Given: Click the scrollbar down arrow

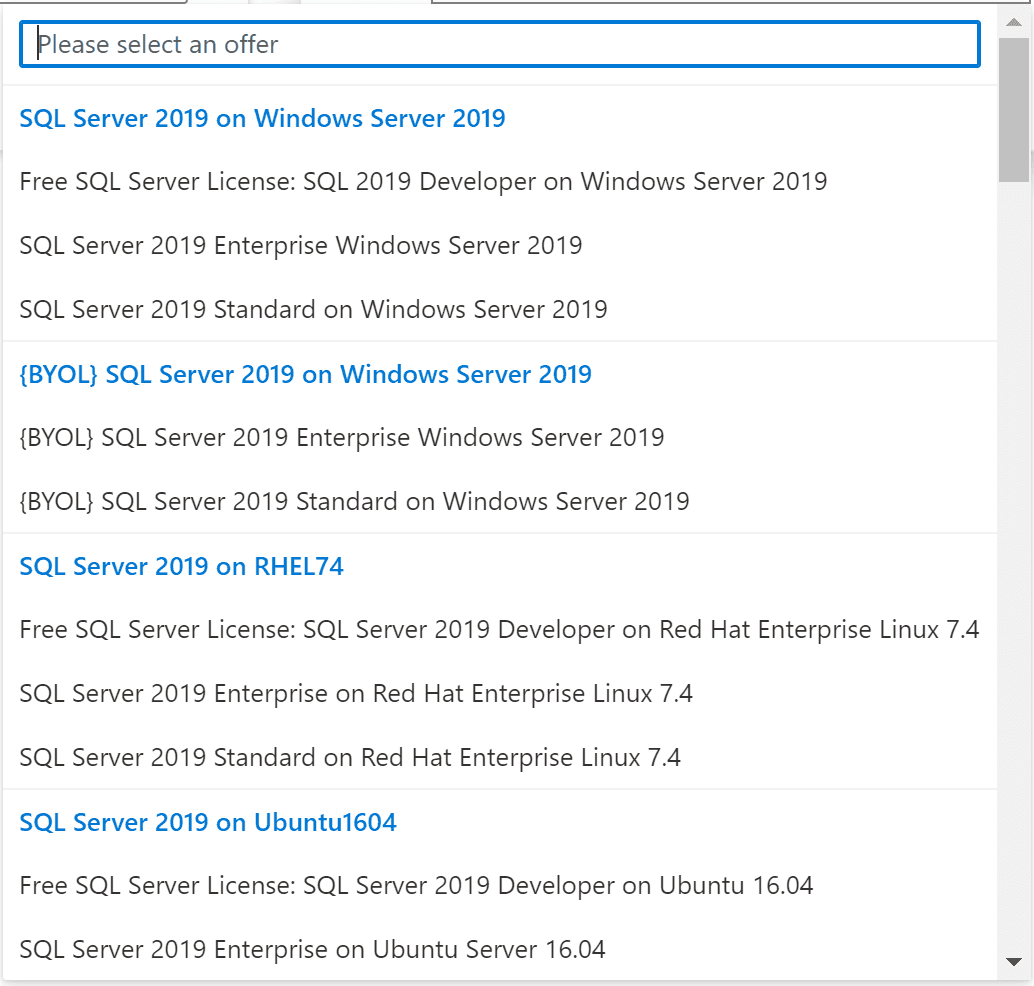Looking at the screenshot, I should [1014, 962].
